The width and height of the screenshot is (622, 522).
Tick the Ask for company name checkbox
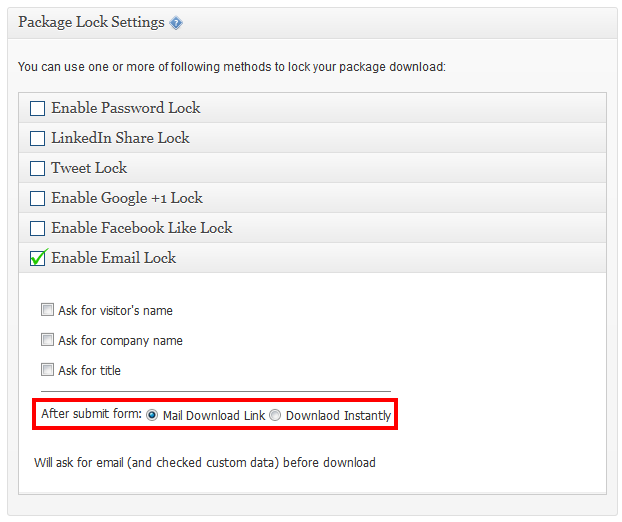tap(47, 340)
